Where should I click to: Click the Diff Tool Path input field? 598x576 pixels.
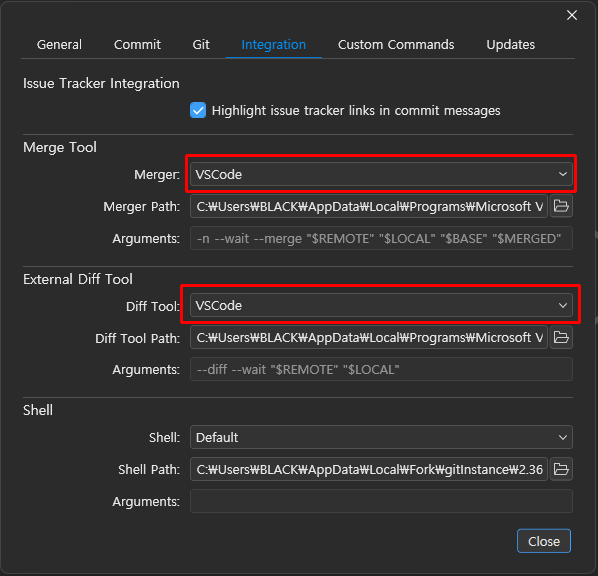pyautogui.click(x=369, y=338)
